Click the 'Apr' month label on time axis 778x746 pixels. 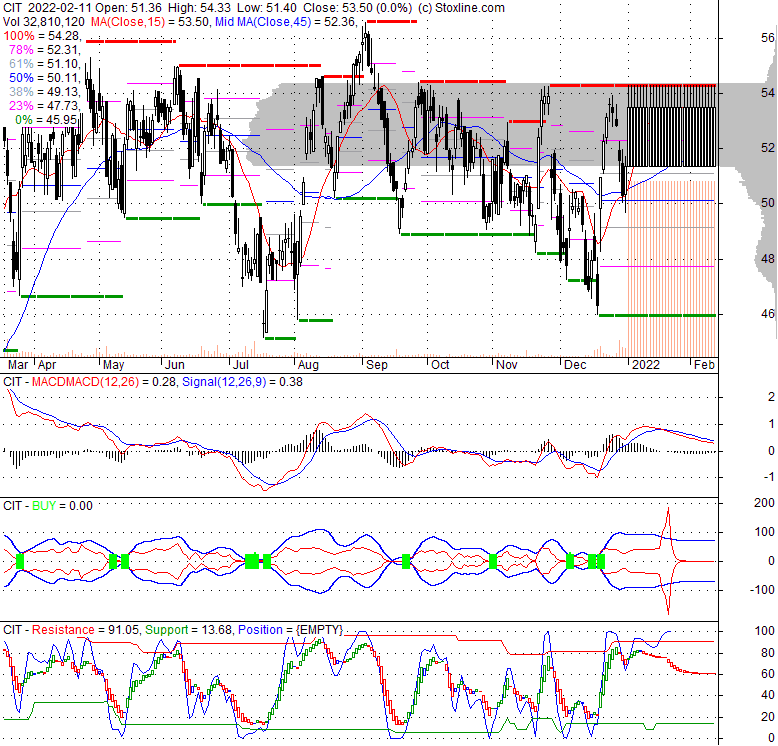point(47,365)
